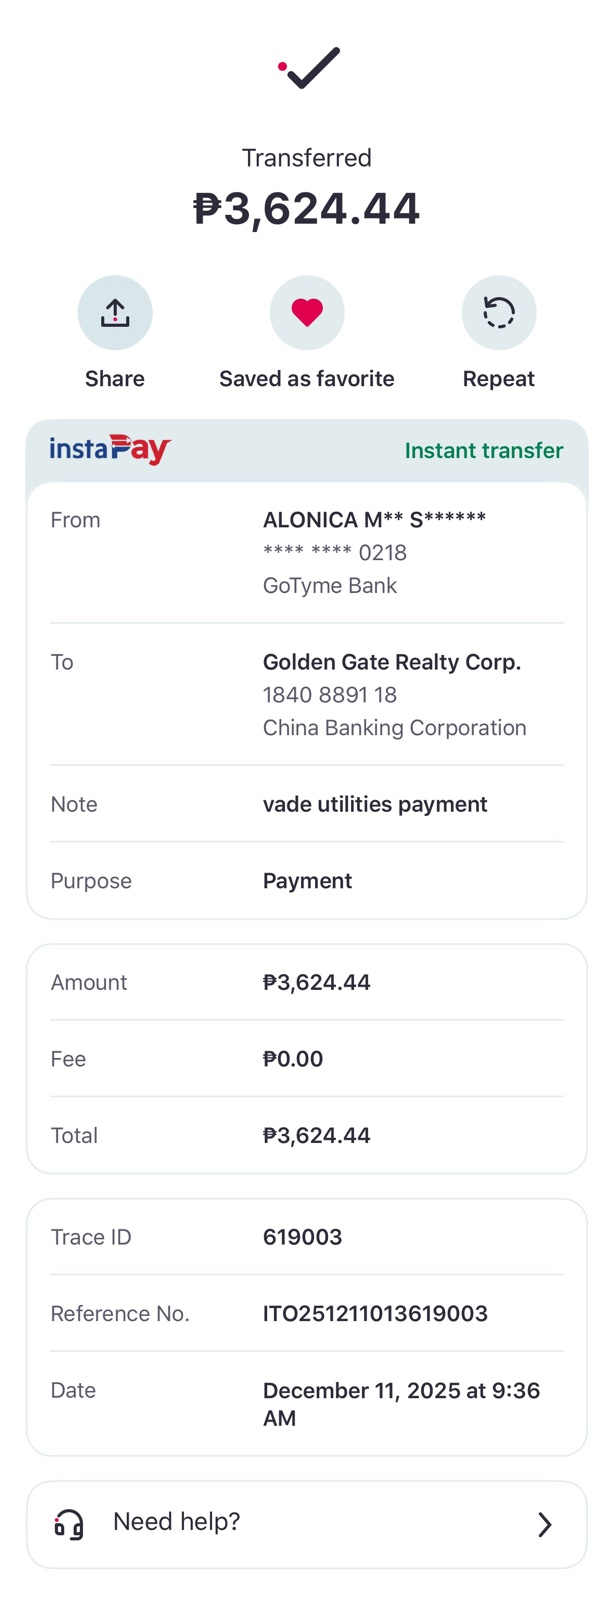Click the Share label
This screenshot has width=614, height=1600.
click(x=115, y=379)
